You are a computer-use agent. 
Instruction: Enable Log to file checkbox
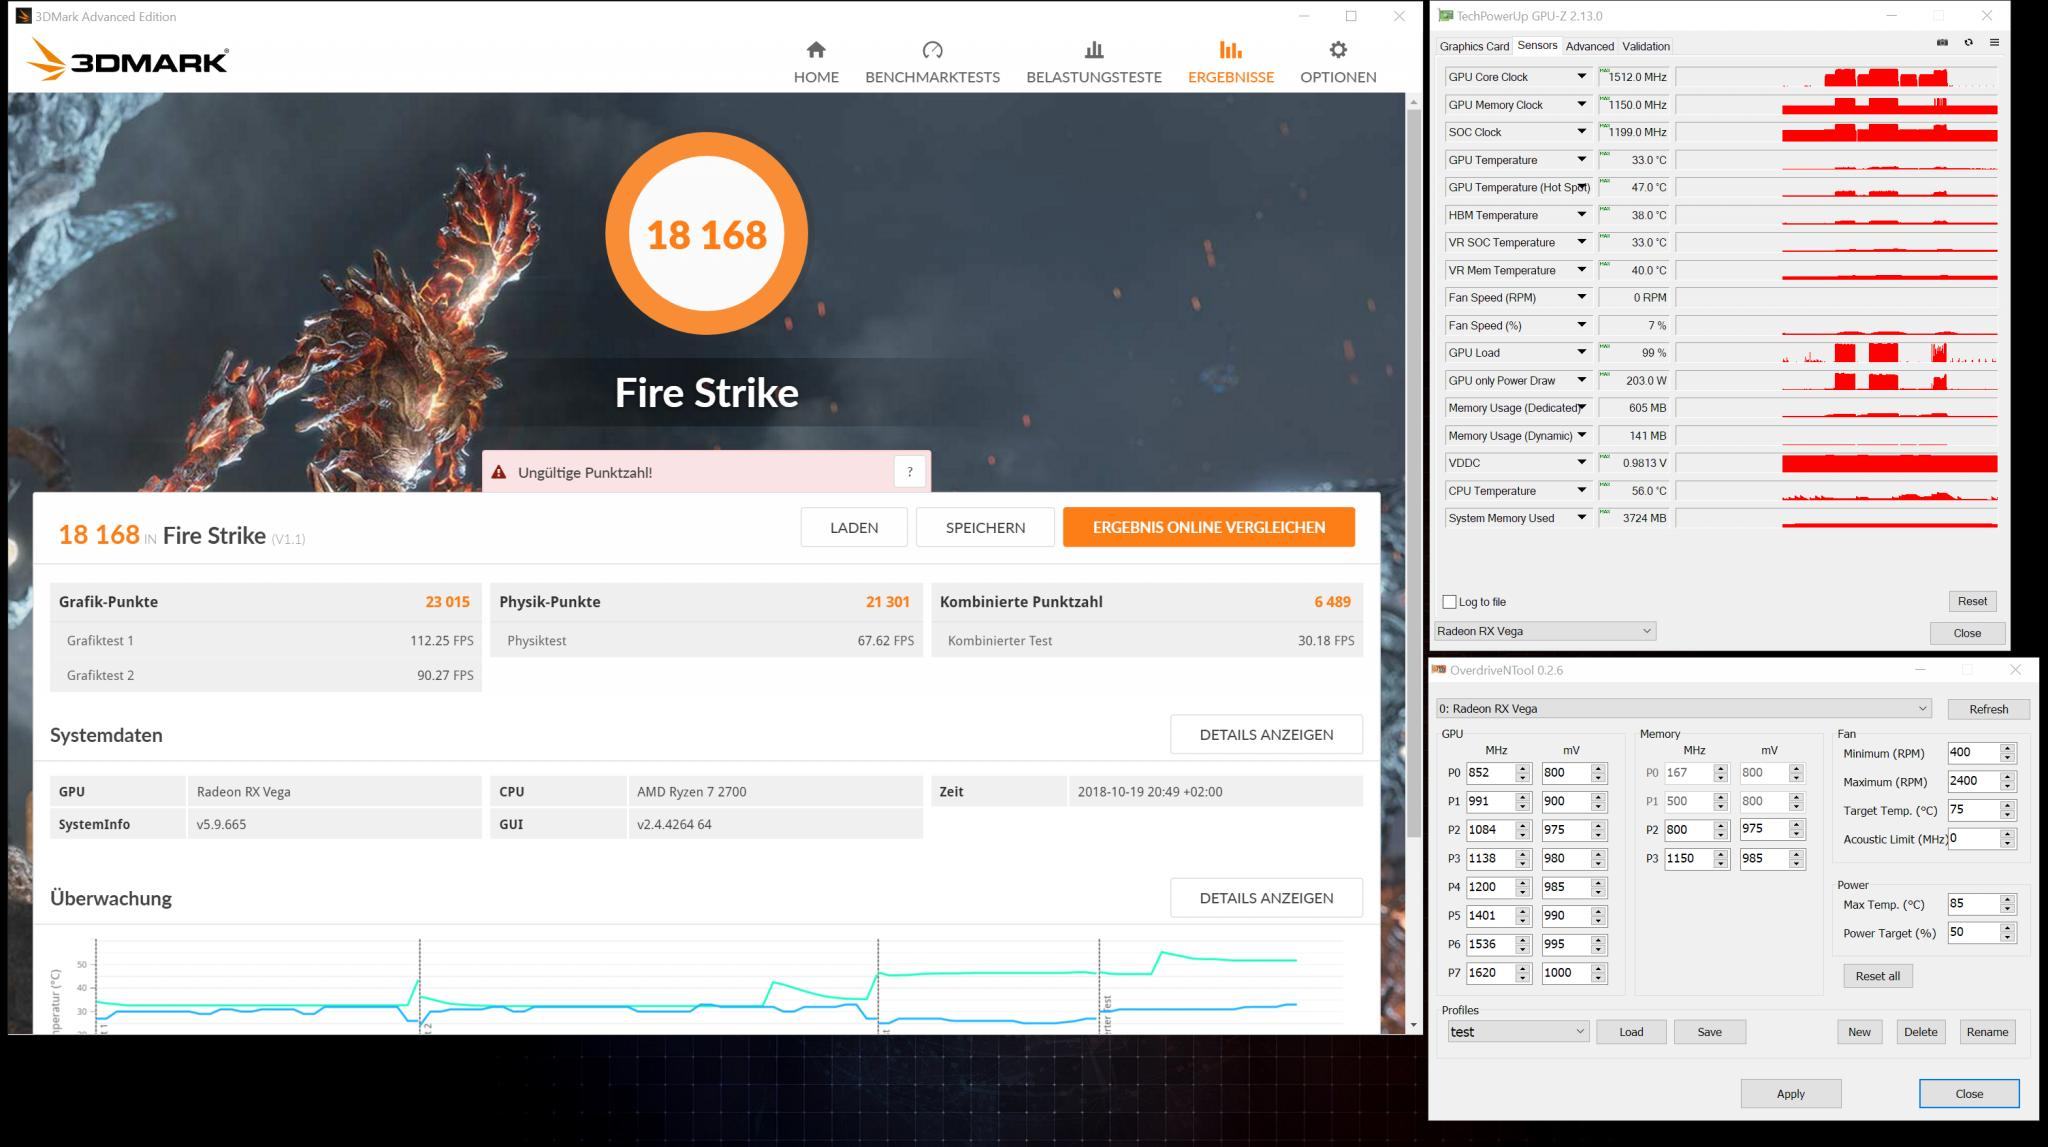(1449, 602)
